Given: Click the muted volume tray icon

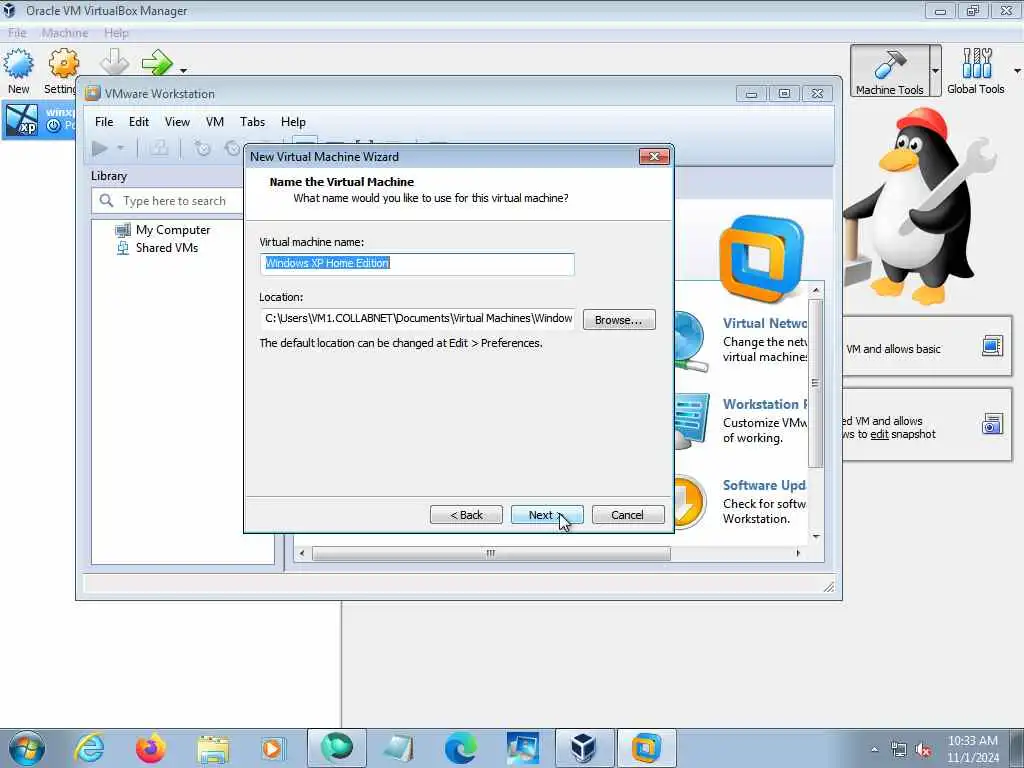Looking at the screenshot, I should (923, 750).
